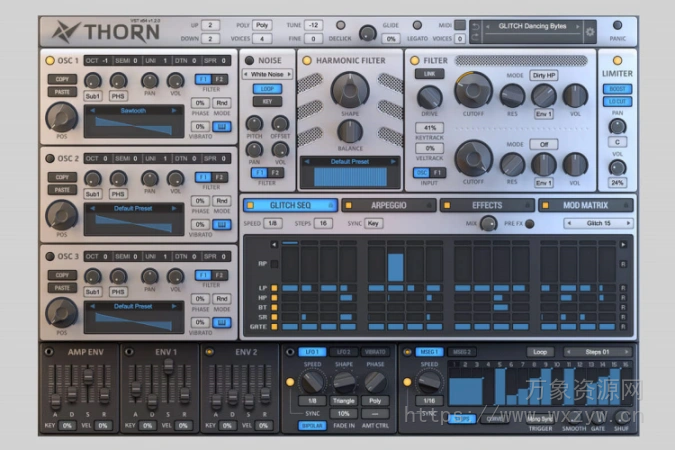
Task: Click OSC 2 vibrato keyboard icon button
Action: click(x=222, y=224)
